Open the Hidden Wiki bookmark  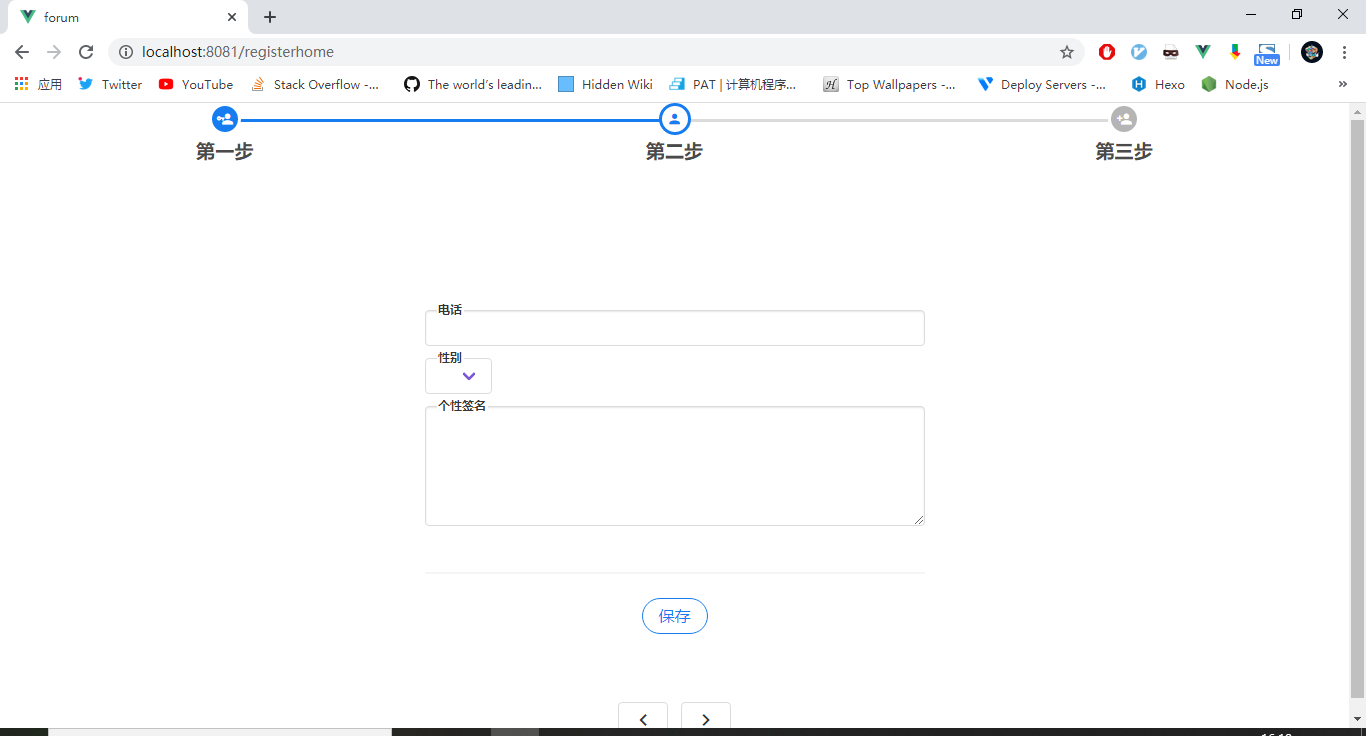click(605, 85)
